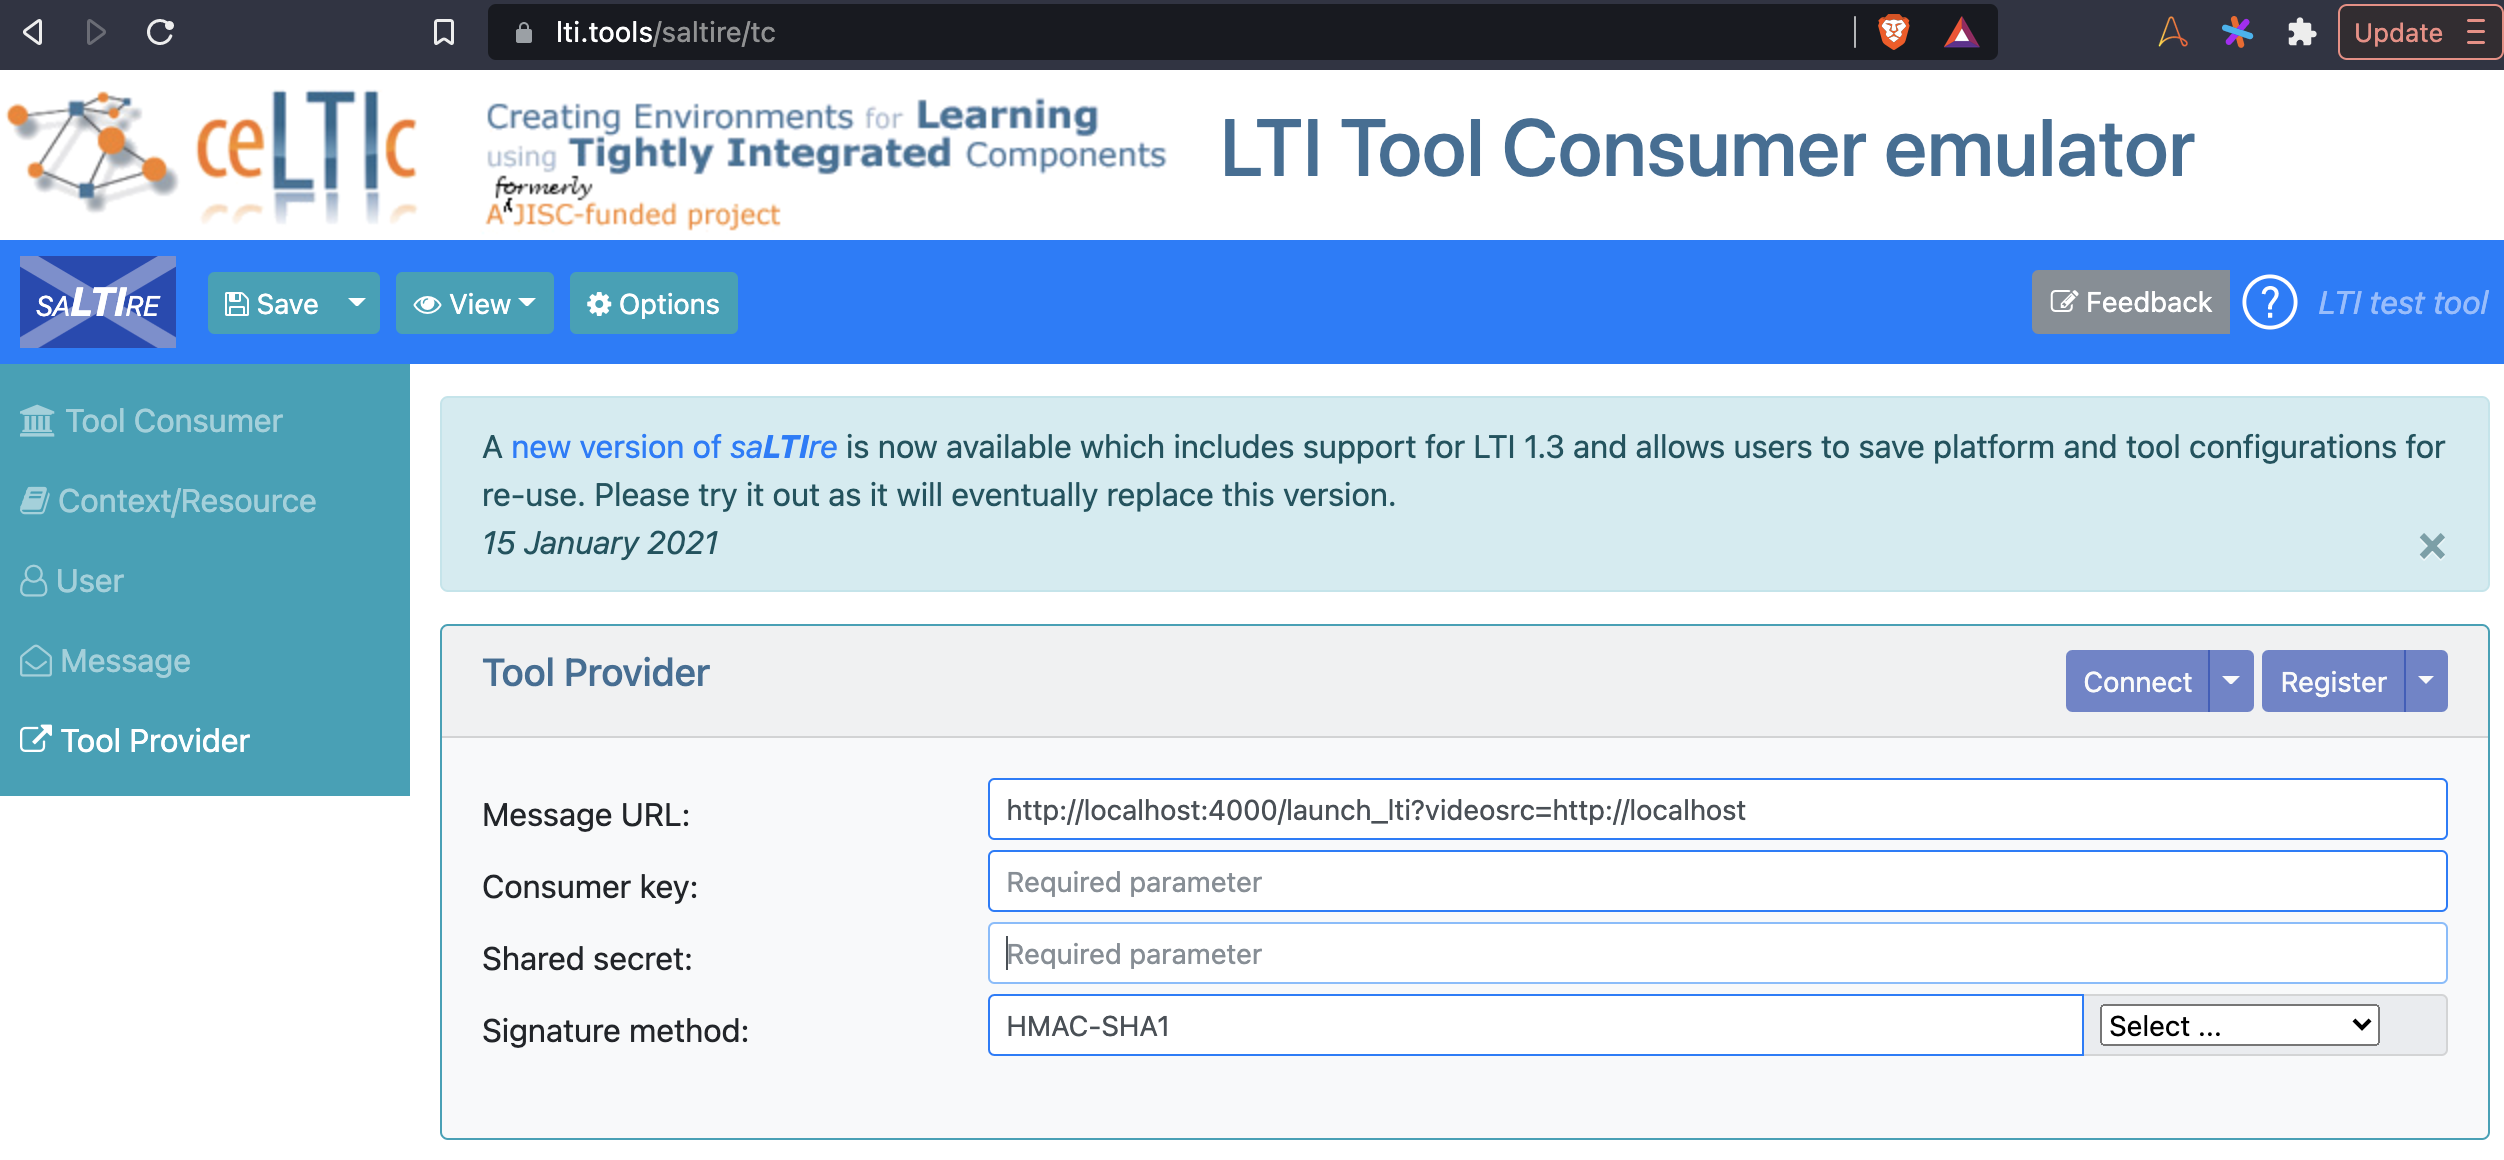Reload the page with refresh icon
Viewport: 2504px width, 1160px height.
pos(160,33)
